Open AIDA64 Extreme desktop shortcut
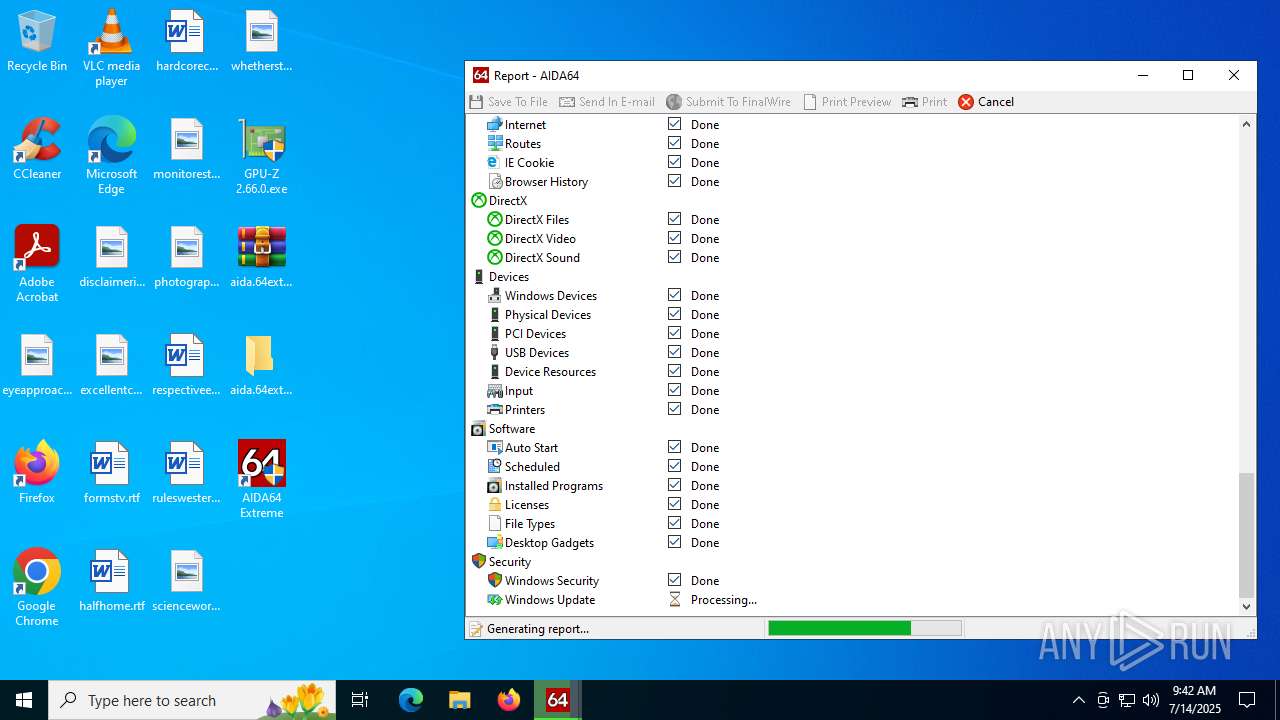The image size is (1280, 720). (262, 480)
